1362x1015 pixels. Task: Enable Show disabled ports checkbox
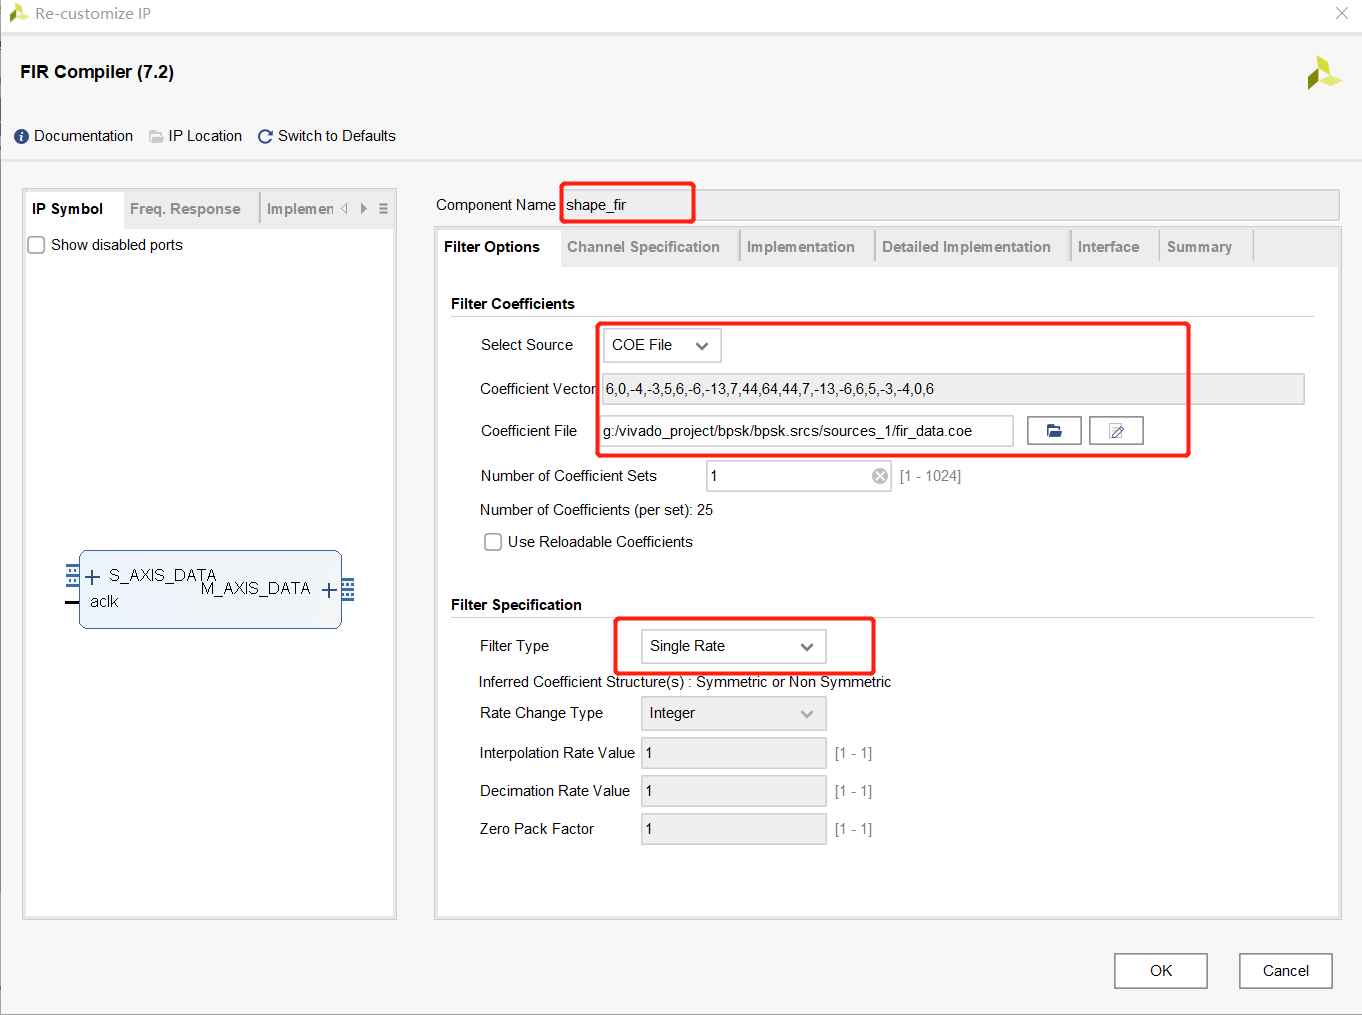pos(37,245)
